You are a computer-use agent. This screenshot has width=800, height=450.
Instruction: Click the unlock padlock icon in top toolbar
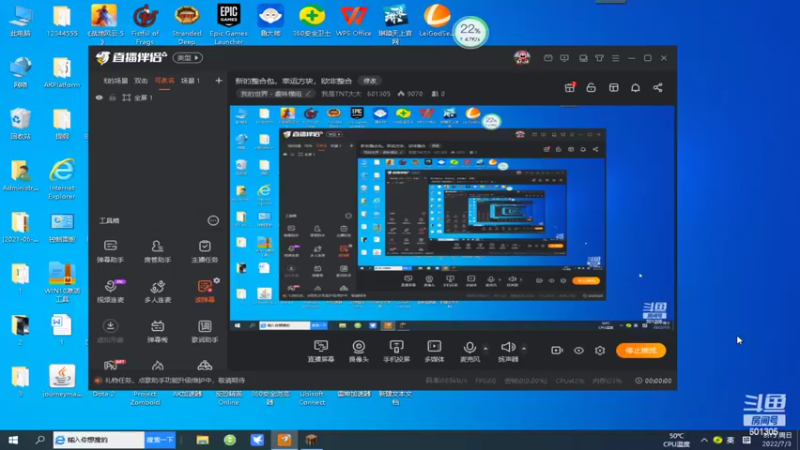(x=591, y=88)
